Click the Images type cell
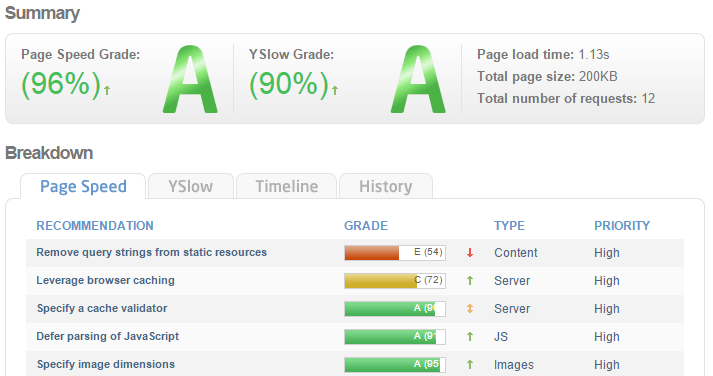Screen dimensions: 713x376 point(514,365)
